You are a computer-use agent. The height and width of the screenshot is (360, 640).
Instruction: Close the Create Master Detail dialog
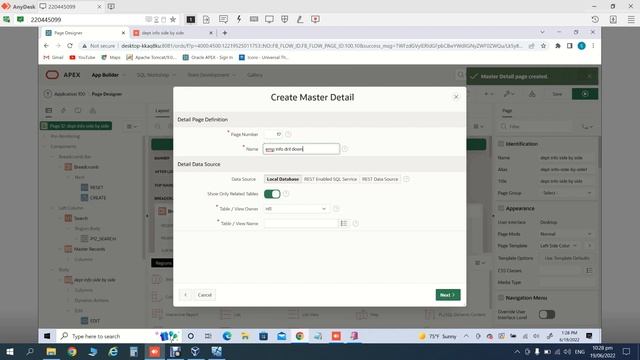(x=456, y=97)
